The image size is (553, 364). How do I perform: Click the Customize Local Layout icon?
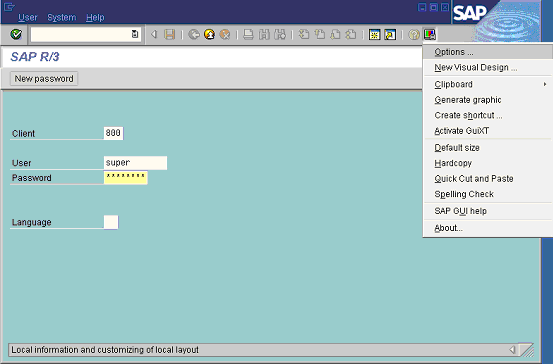pyautogui.click(x=430, y=34)
